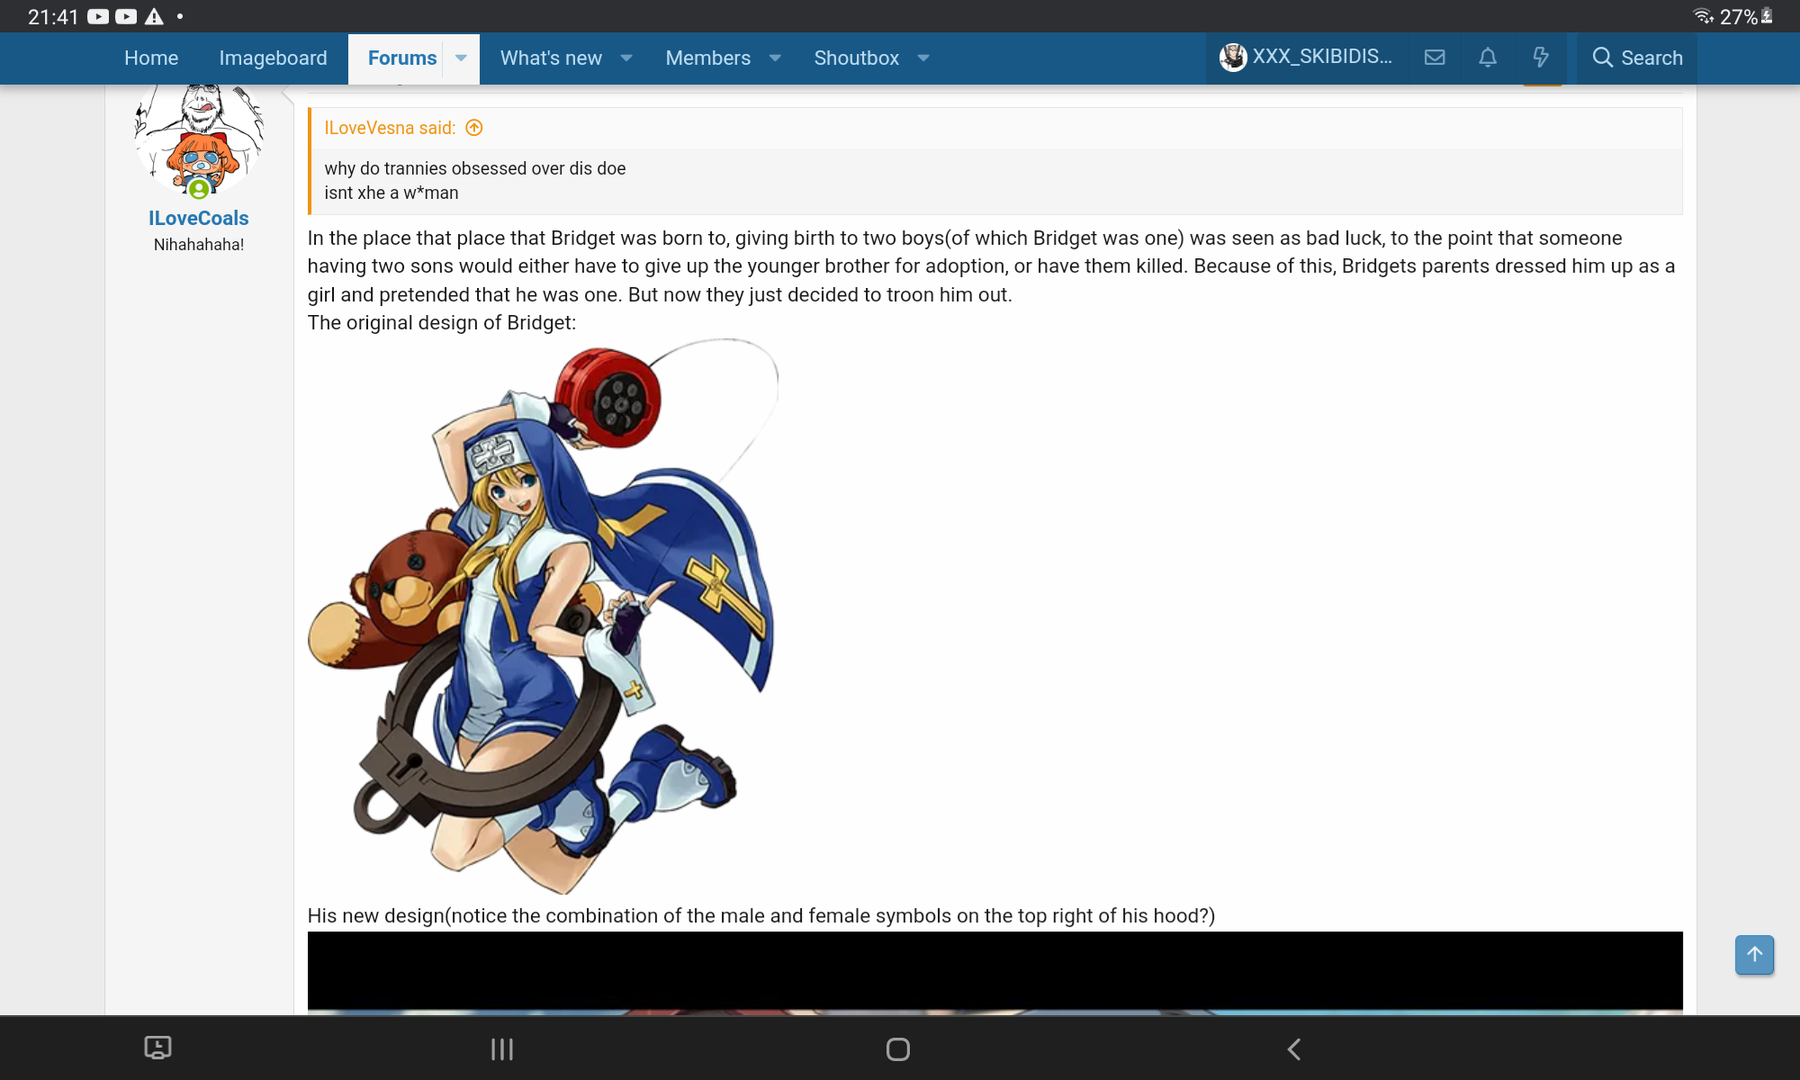Tap the first YouTube status bar icon
The width and height of the screenshot is (1800, 1080).
pos(98,16)
